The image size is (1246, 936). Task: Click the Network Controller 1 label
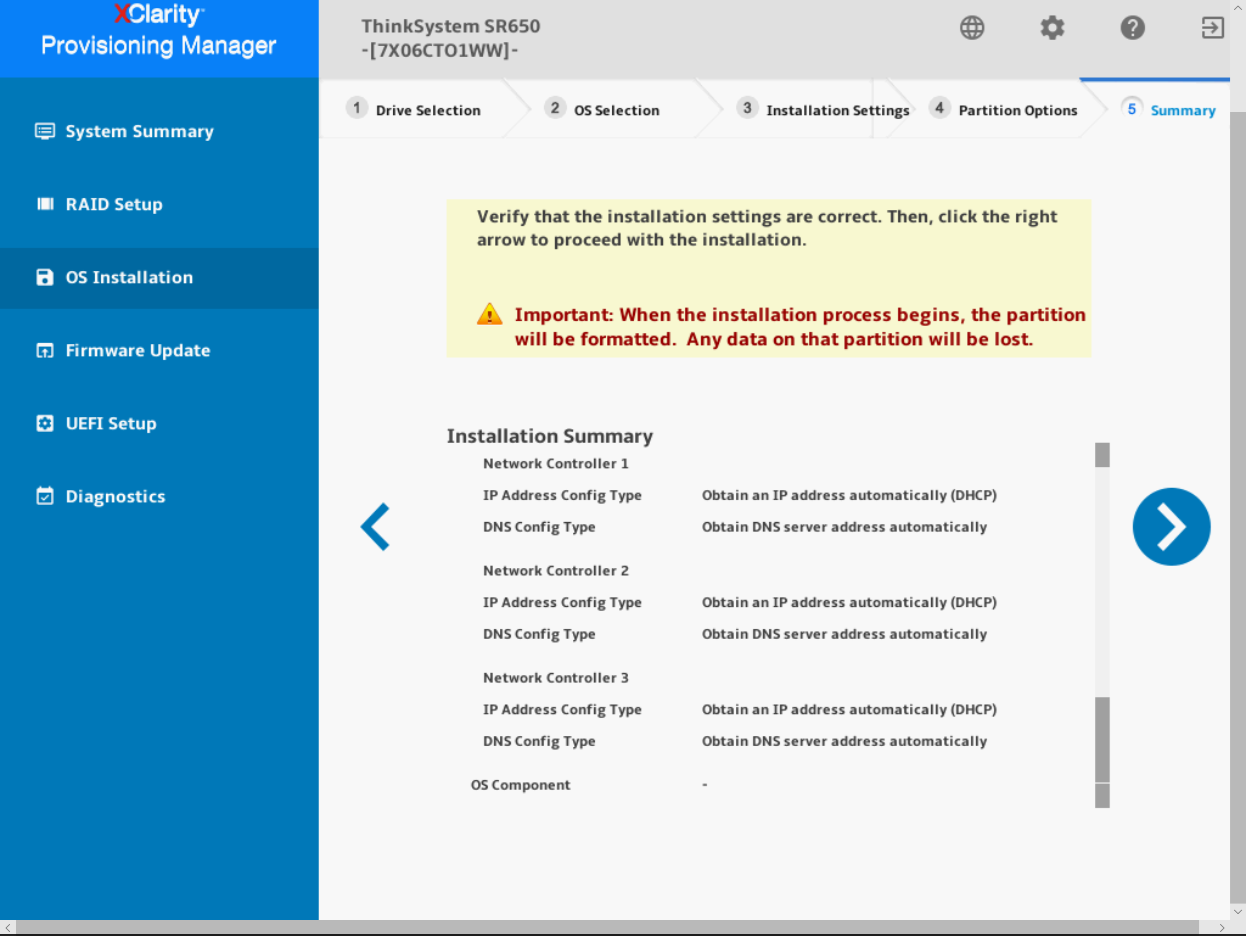555,463
